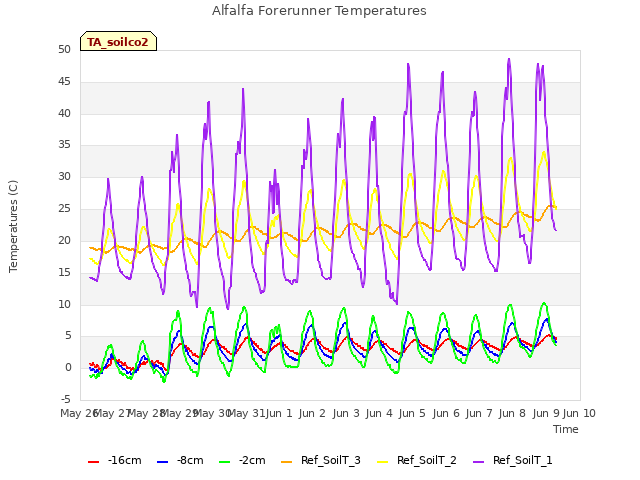Screen dimensions: 640x480
Task: Click the Jun 3 x-axis date label
Action: (346, 413)
